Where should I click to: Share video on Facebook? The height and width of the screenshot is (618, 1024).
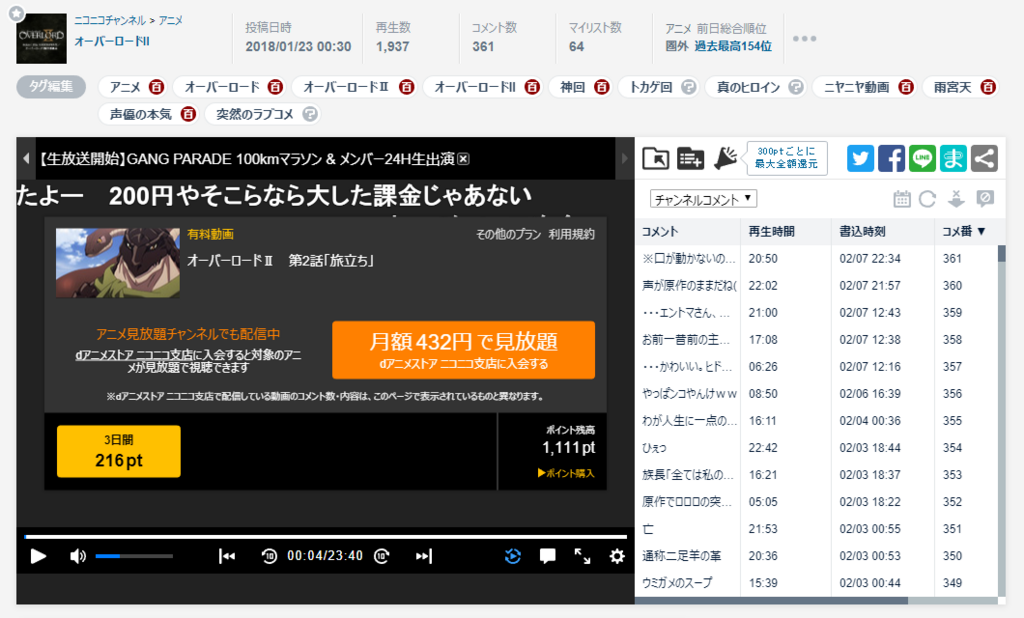coord(891,159)
